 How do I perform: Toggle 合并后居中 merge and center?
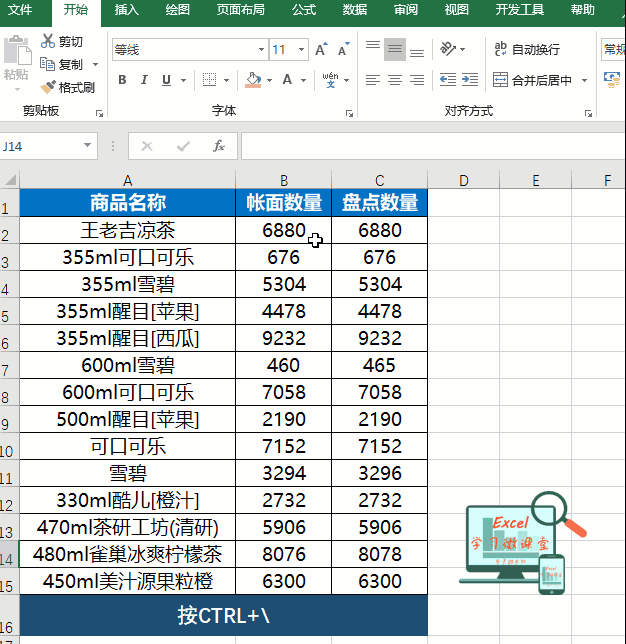[x=532, y=80]
